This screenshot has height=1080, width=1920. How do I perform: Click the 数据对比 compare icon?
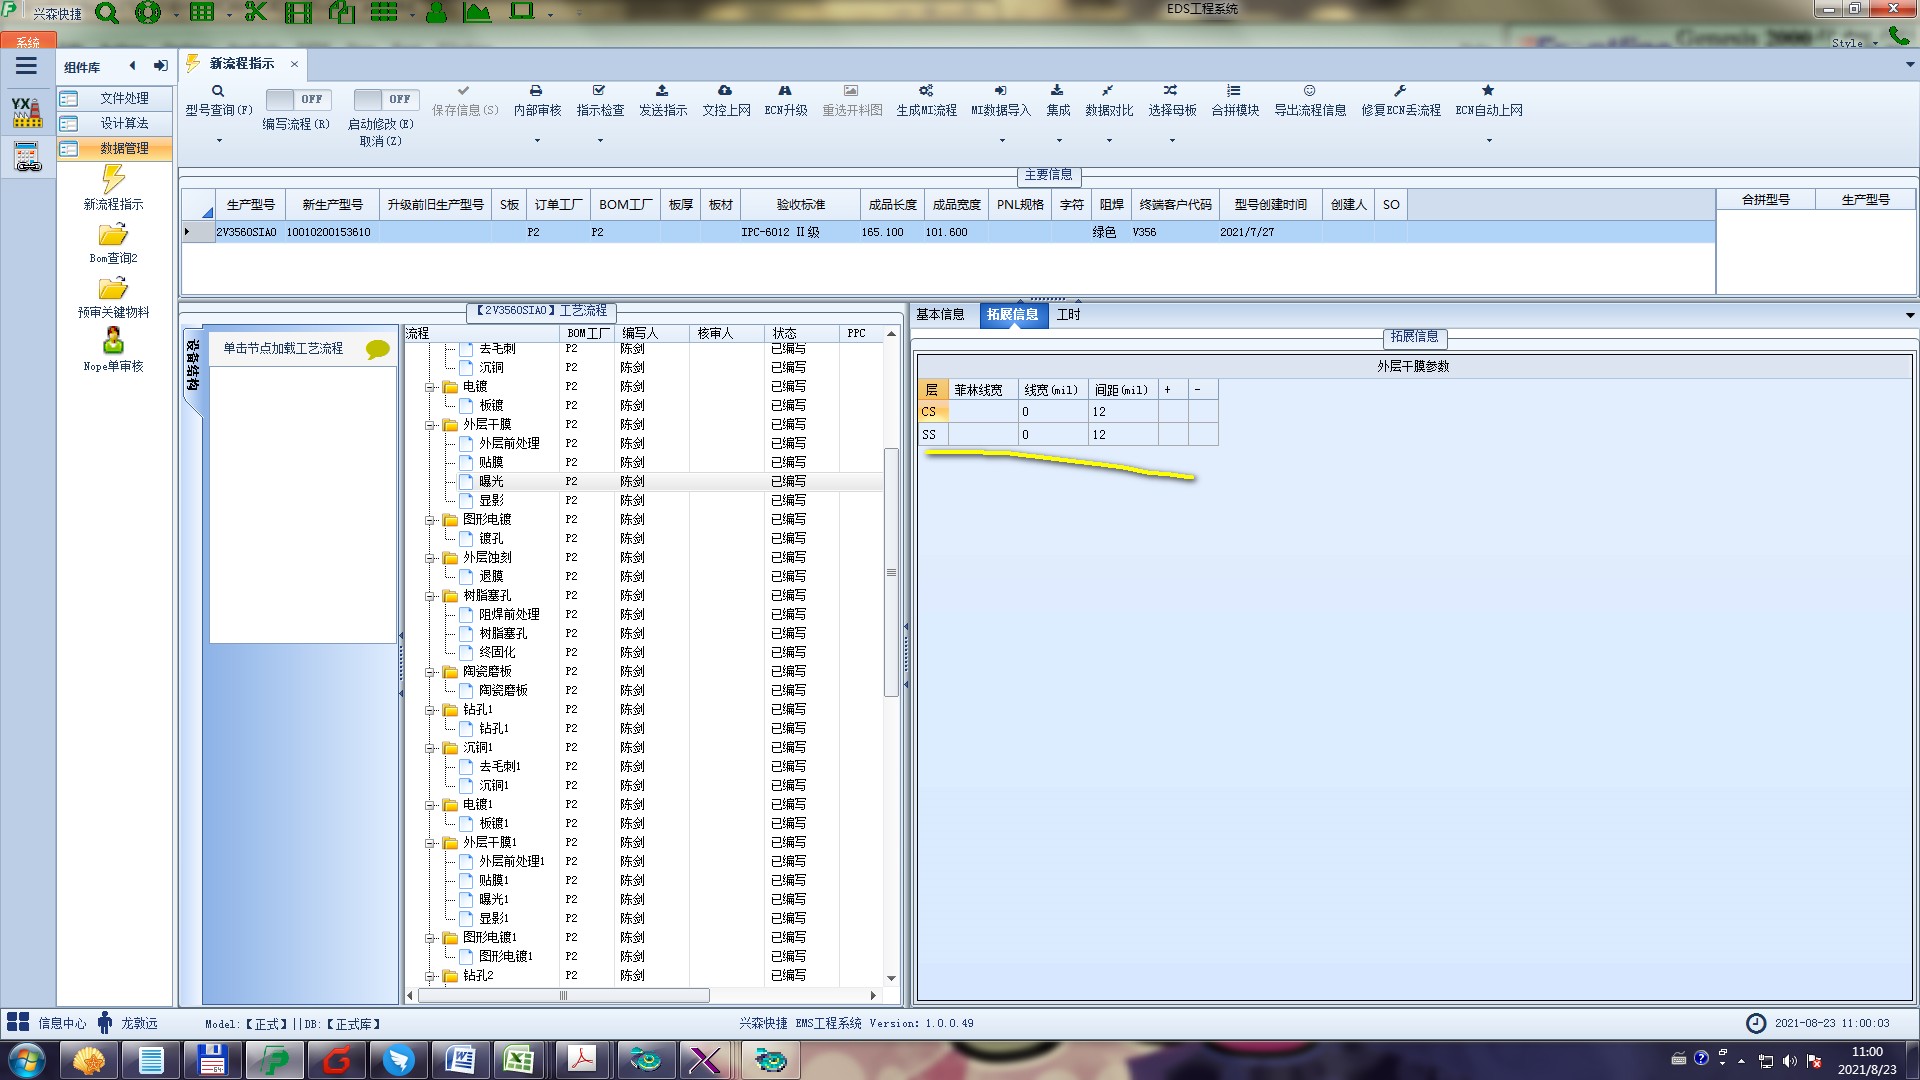coord(1108,91)
